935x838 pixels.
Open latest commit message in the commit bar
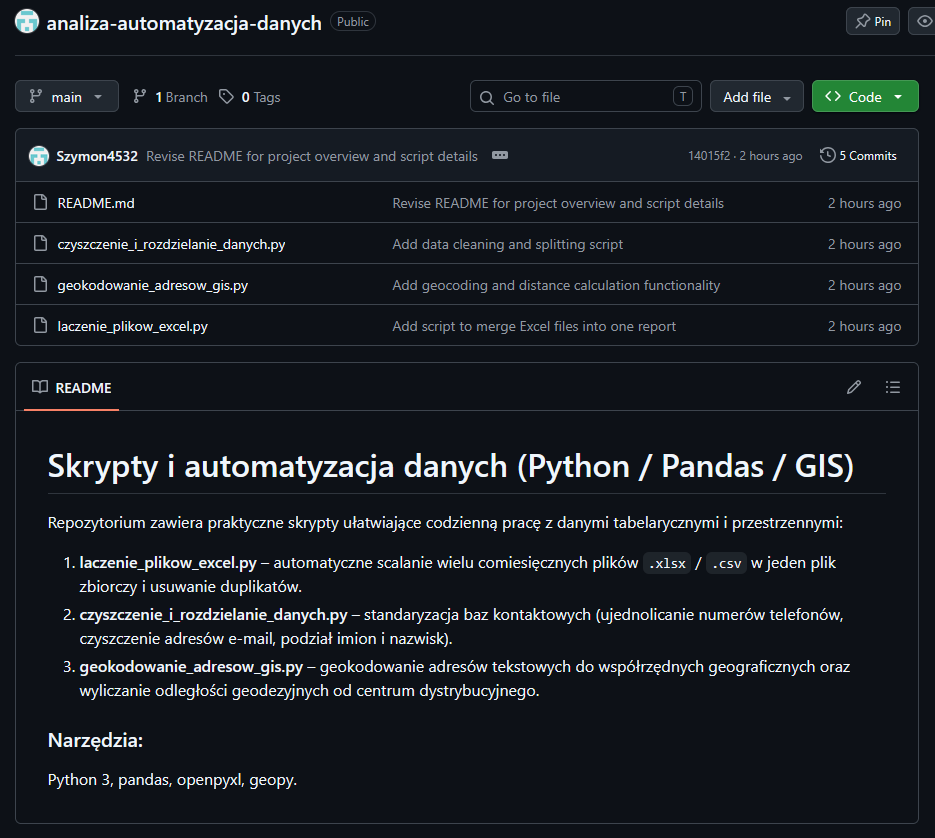[312, 156]
